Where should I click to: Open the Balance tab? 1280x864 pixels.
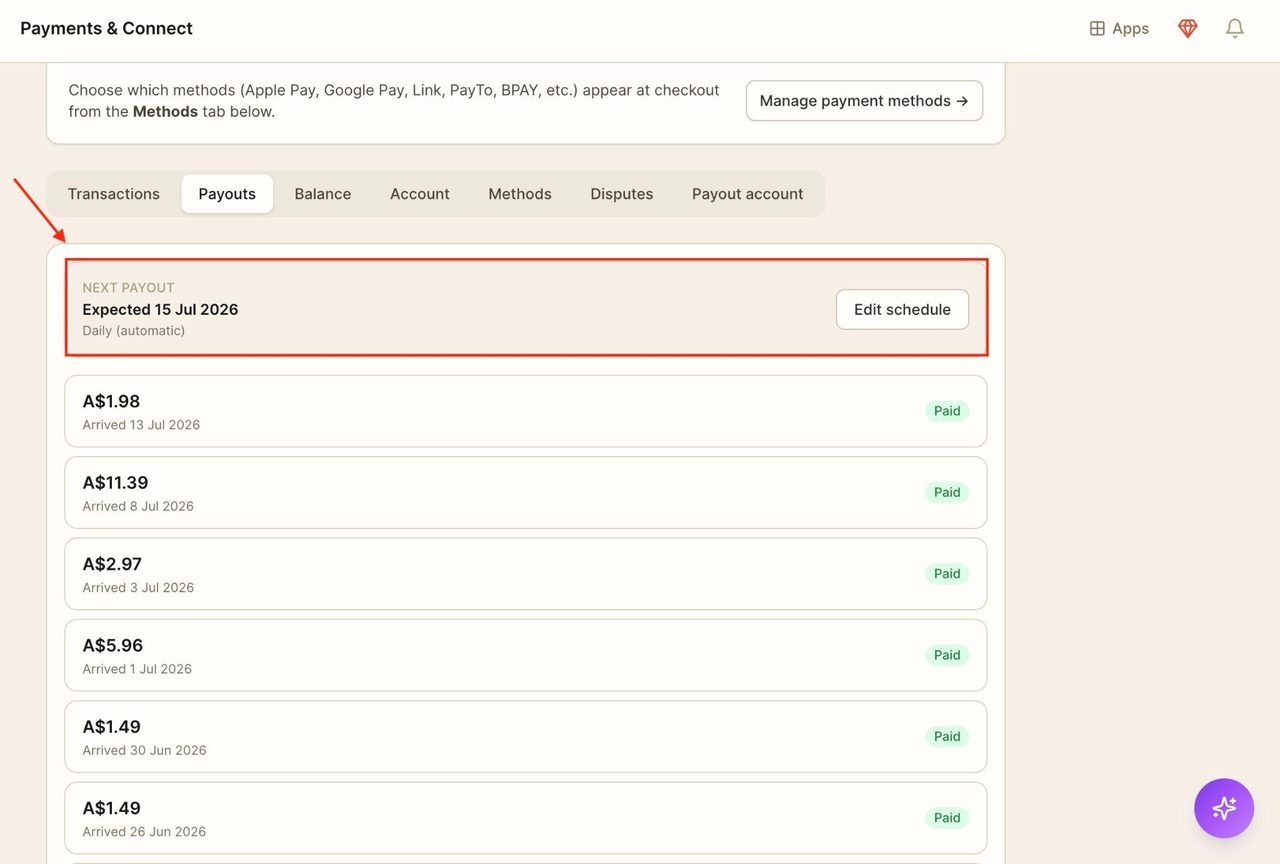coord(323,194)
